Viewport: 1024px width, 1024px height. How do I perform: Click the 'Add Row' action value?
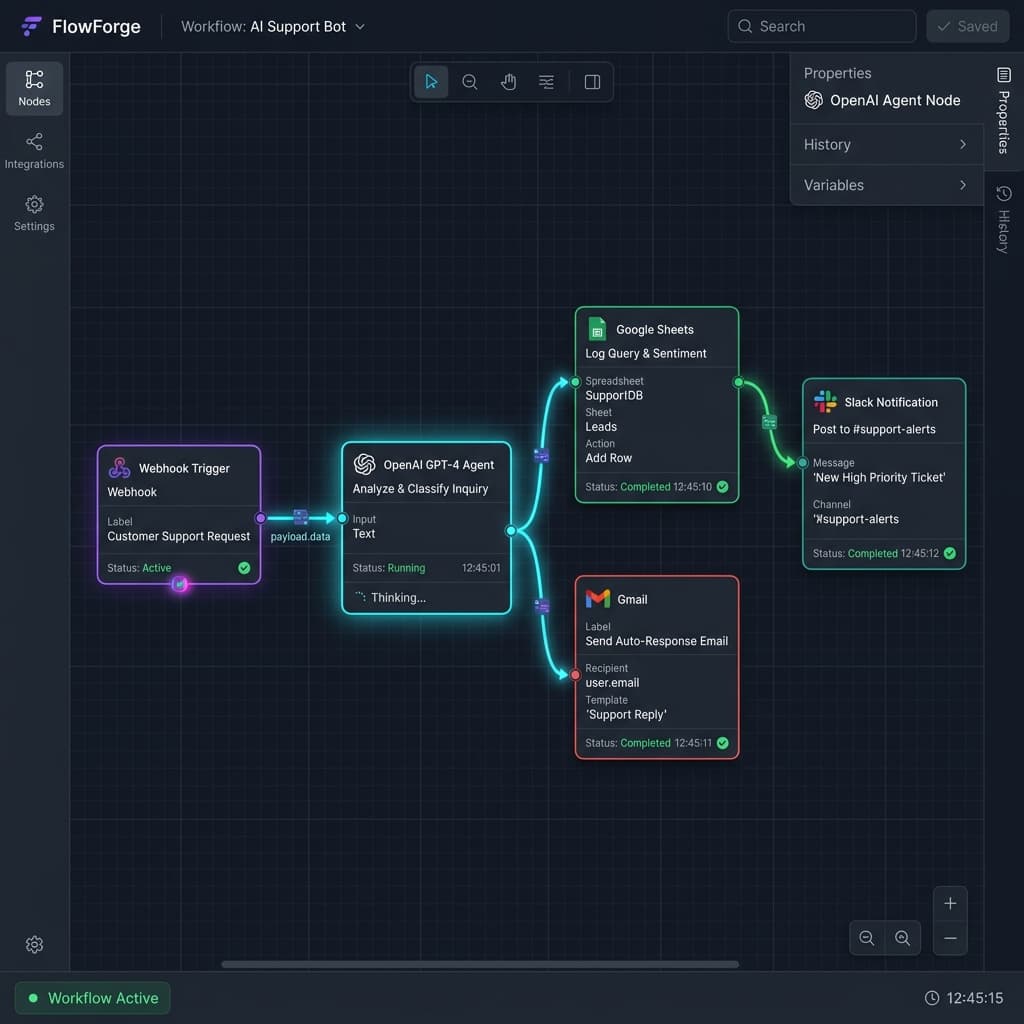click(609, 458)
